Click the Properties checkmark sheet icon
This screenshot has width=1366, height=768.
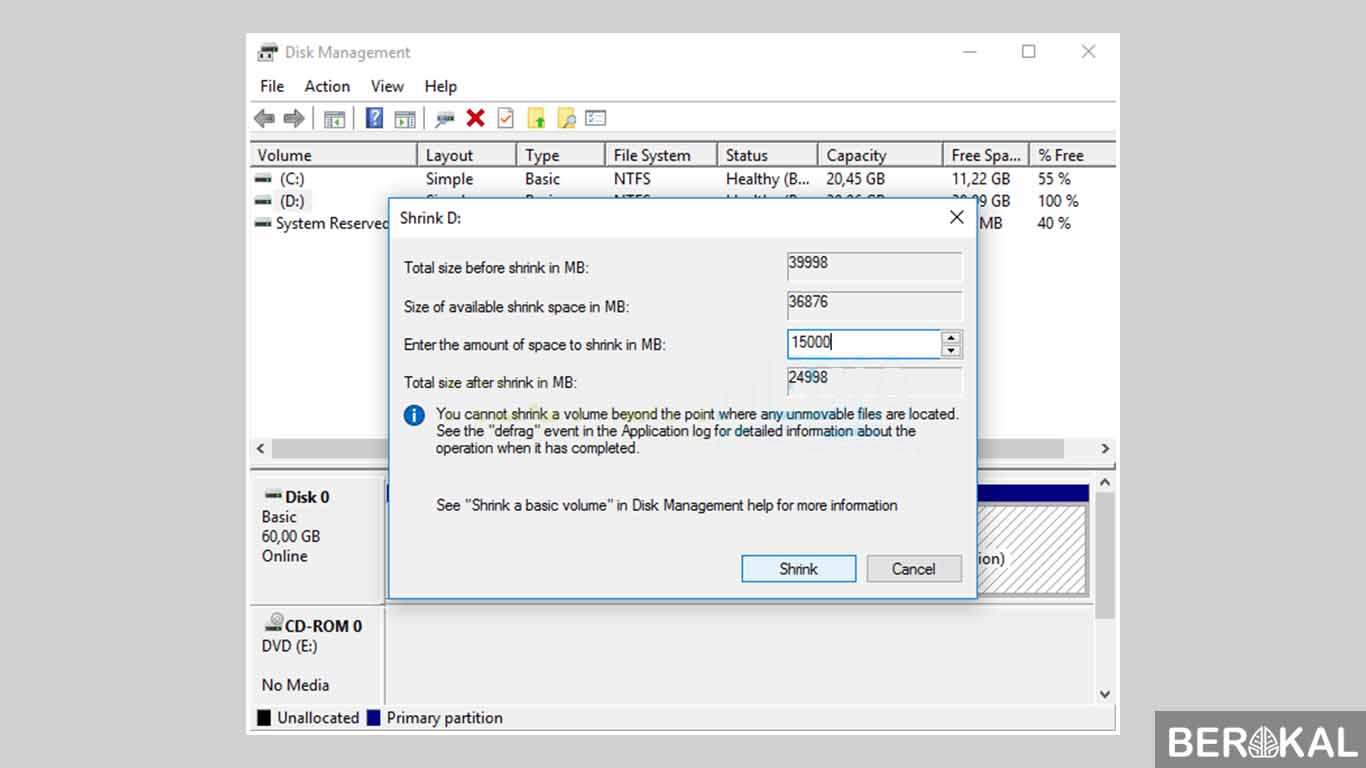point(506,118)
